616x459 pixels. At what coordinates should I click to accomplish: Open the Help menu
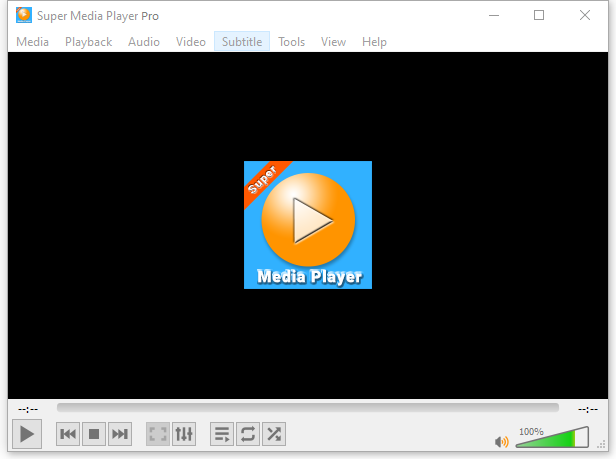pos(374,42)
